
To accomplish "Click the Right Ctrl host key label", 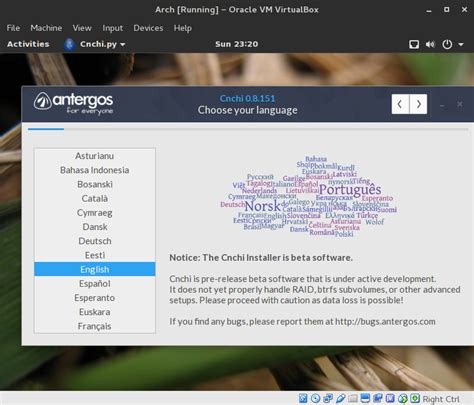I will tap(441, 399).
